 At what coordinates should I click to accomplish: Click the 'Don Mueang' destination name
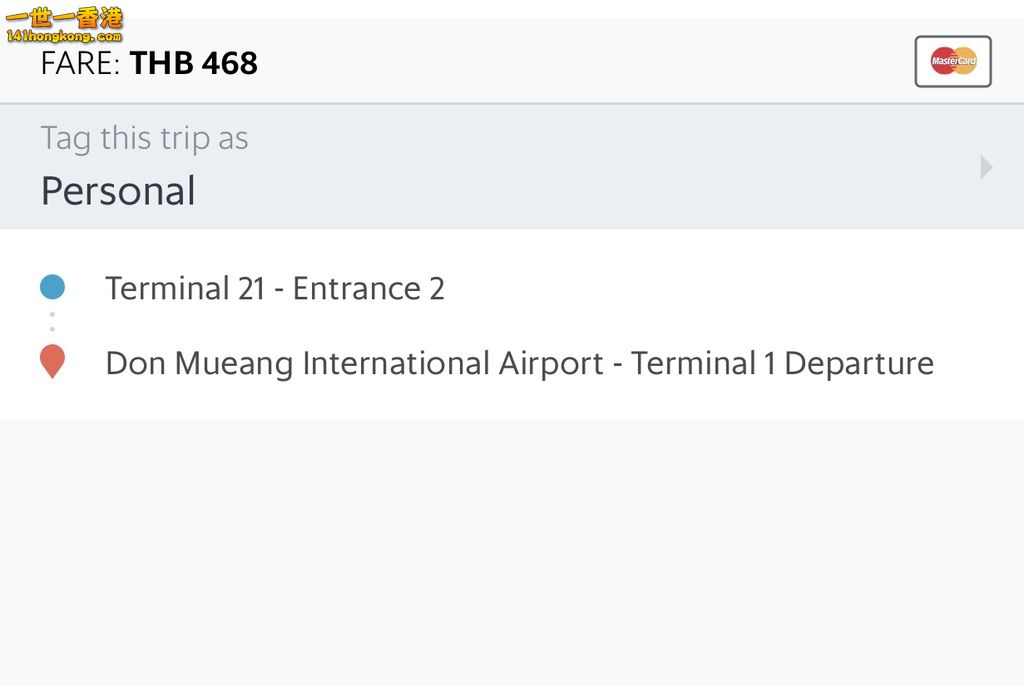click(x=199, y=363)
